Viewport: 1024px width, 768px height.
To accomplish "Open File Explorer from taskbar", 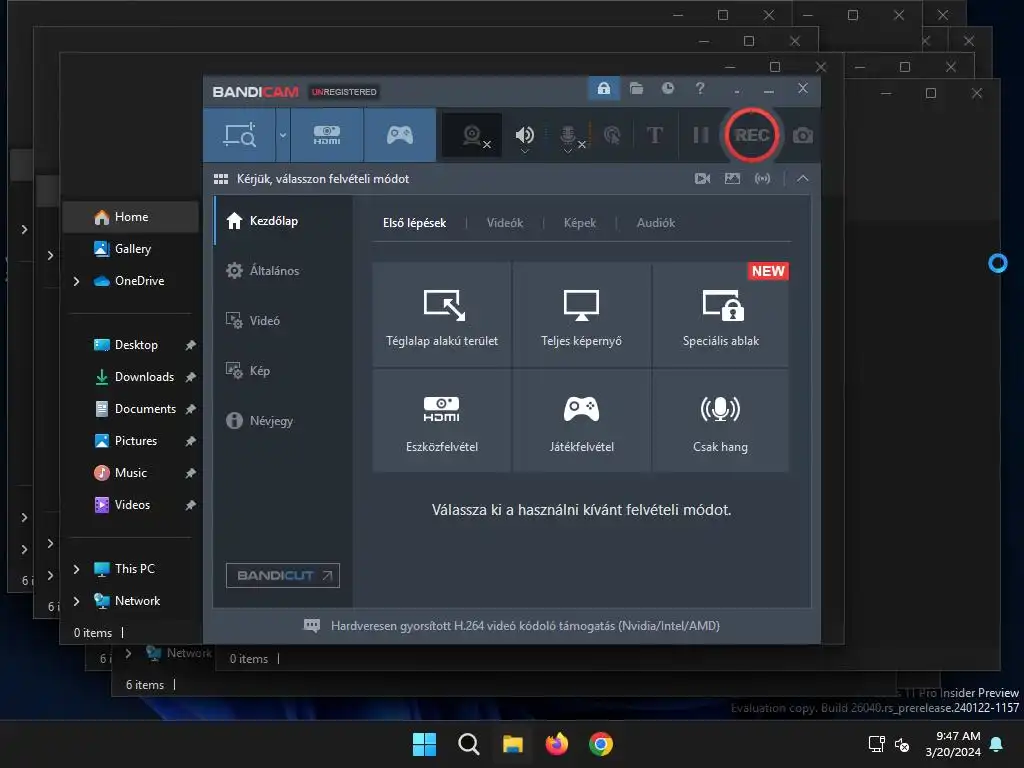I will (x=513, y=744).
